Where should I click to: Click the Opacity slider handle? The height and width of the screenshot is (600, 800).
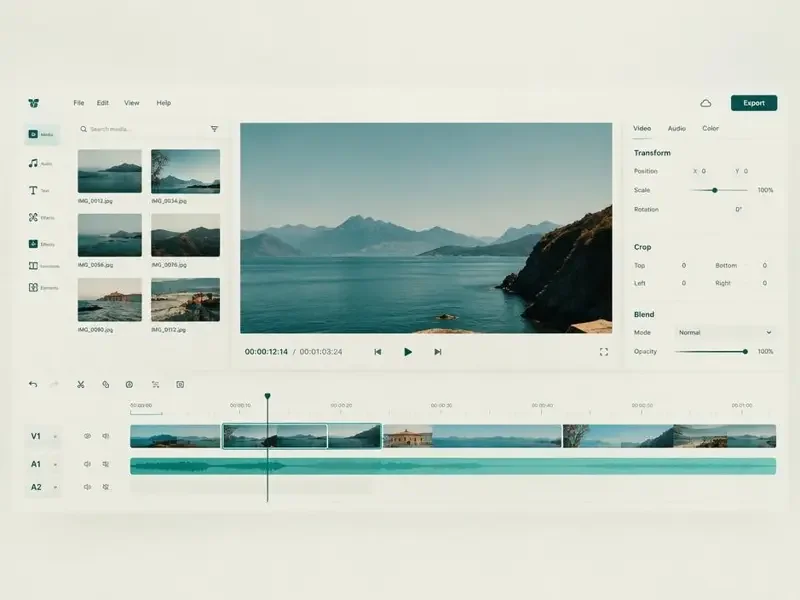745,352
